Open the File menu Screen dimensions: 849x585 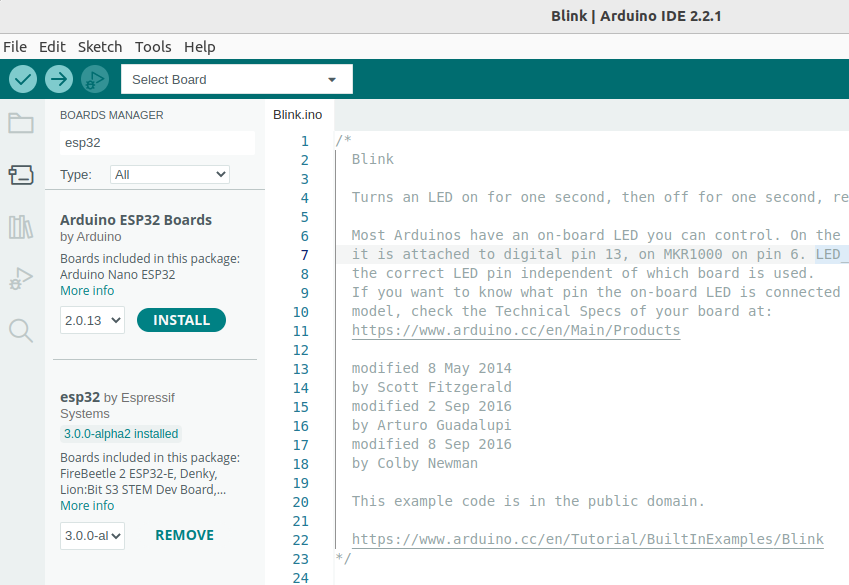[x=15, y=47]
